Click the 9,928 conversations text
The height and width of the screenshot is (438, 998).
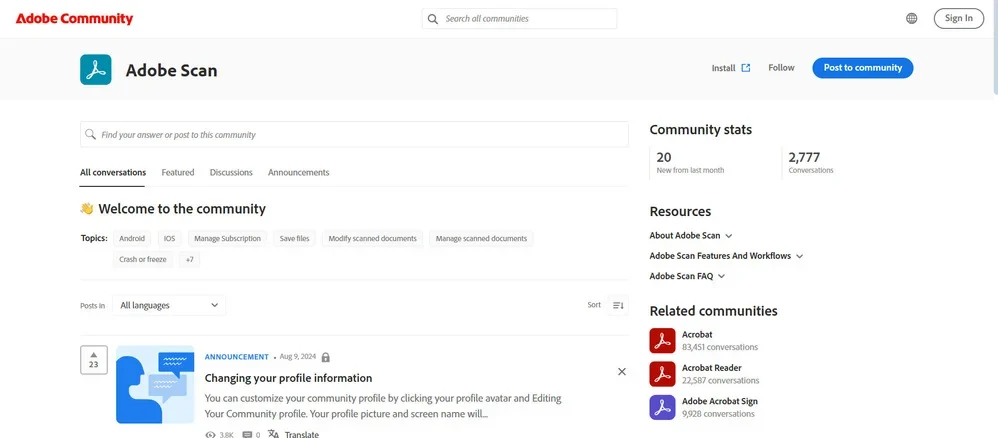(x=718, y=414)
